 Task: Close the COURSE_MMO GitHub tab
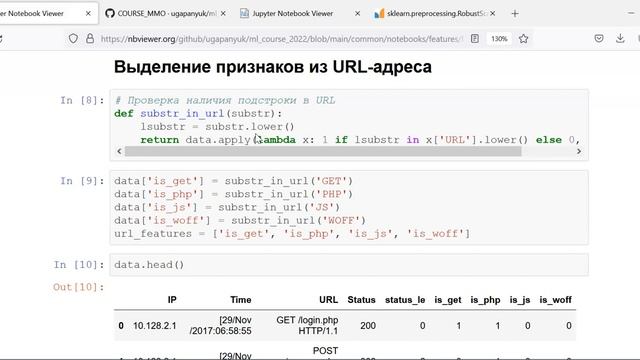(x=223, y=13)
